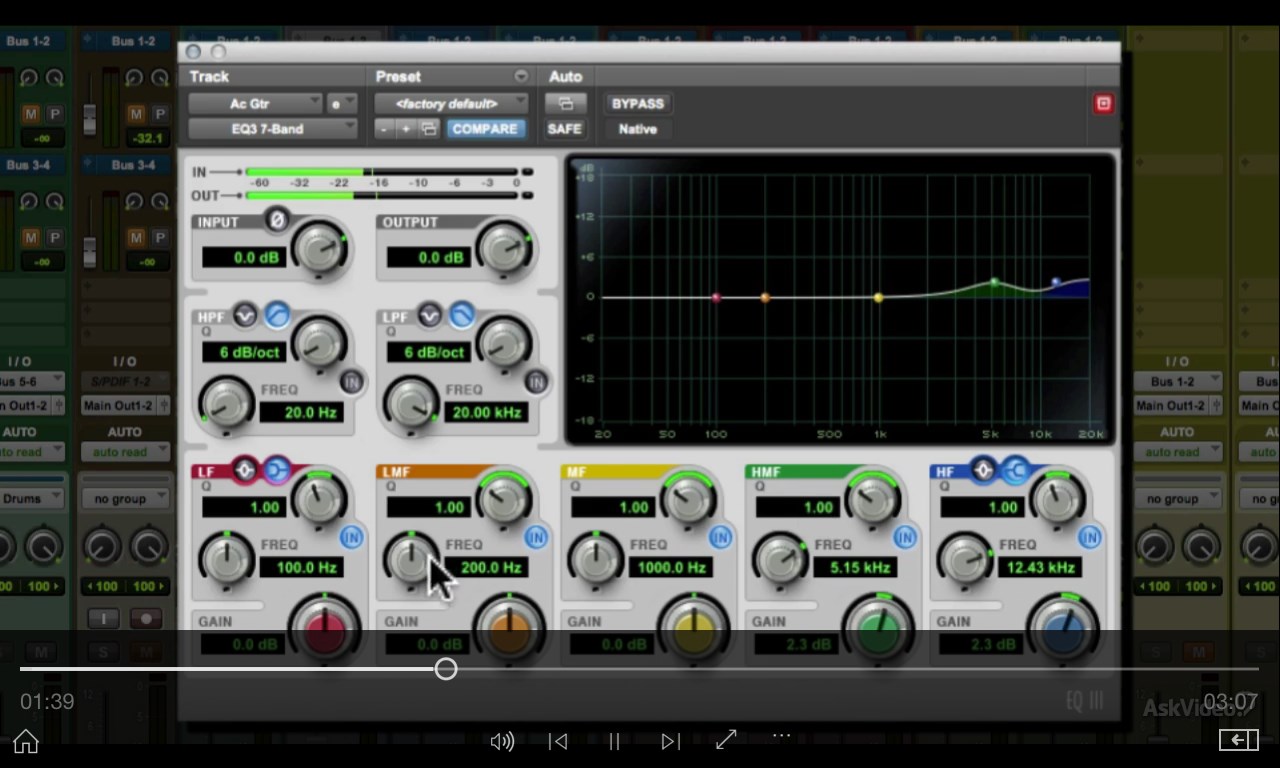Click the COMPARE button
Viewport: 1280px width, 768px height.
[x=485, y=129]
